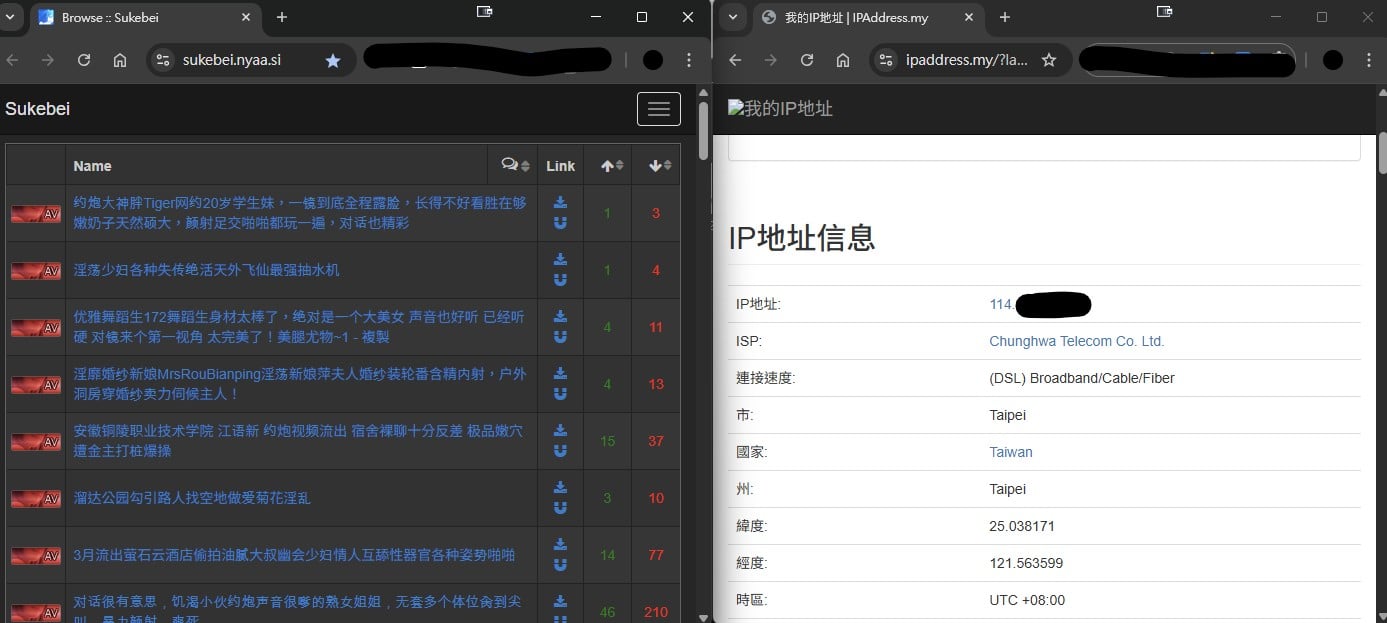The height and width of the screenshot is (623, 1387).
Task: Click the leechers count 210
Action: pos(656,612)
